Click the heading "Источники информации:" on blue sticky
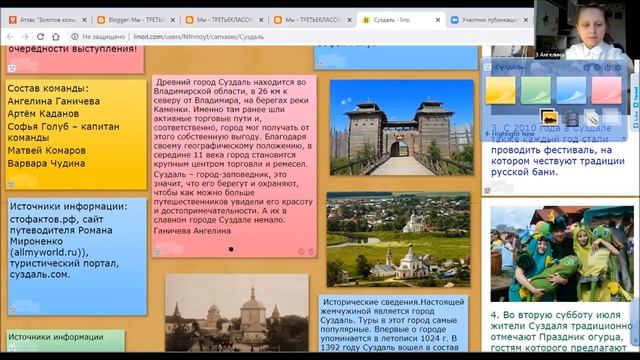Viewport: 640px width, 360px height. pos(69,207)
